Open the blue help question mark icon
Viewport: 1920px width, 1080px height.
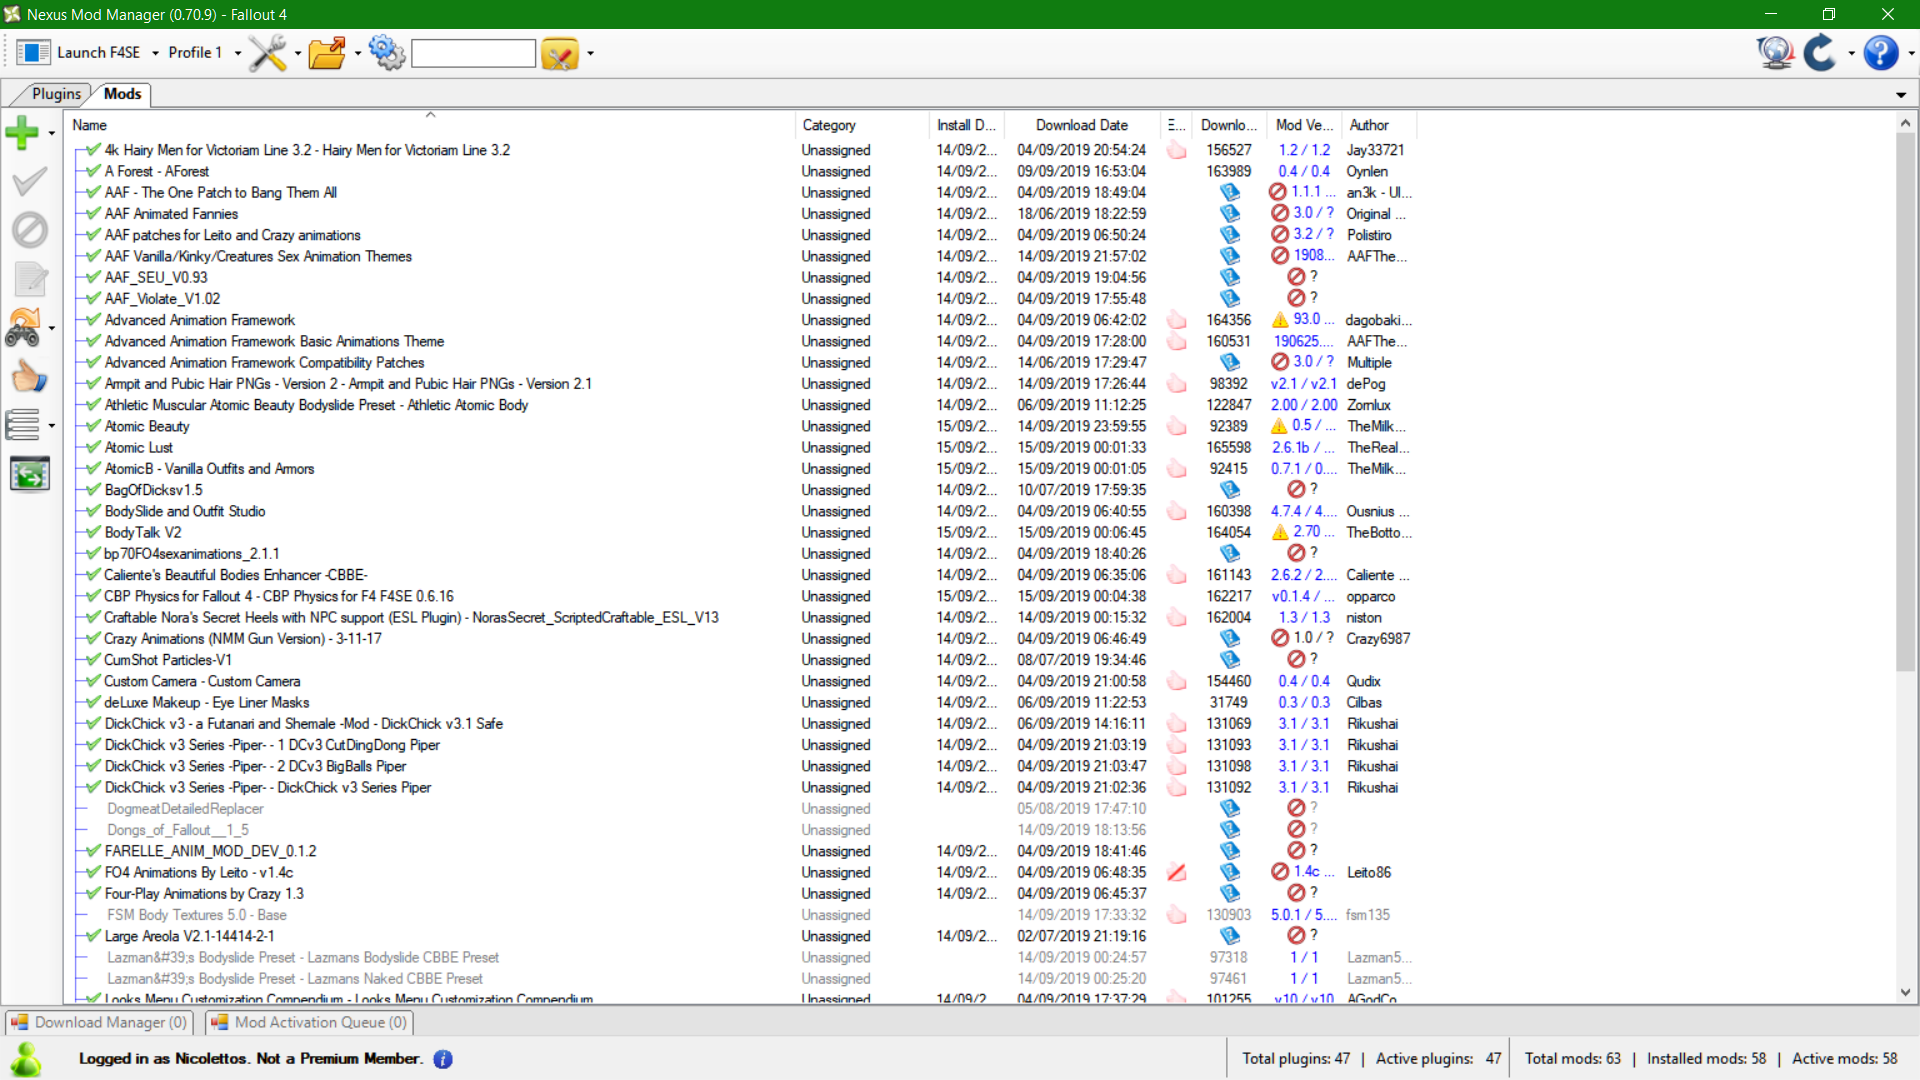point(1881,53)
